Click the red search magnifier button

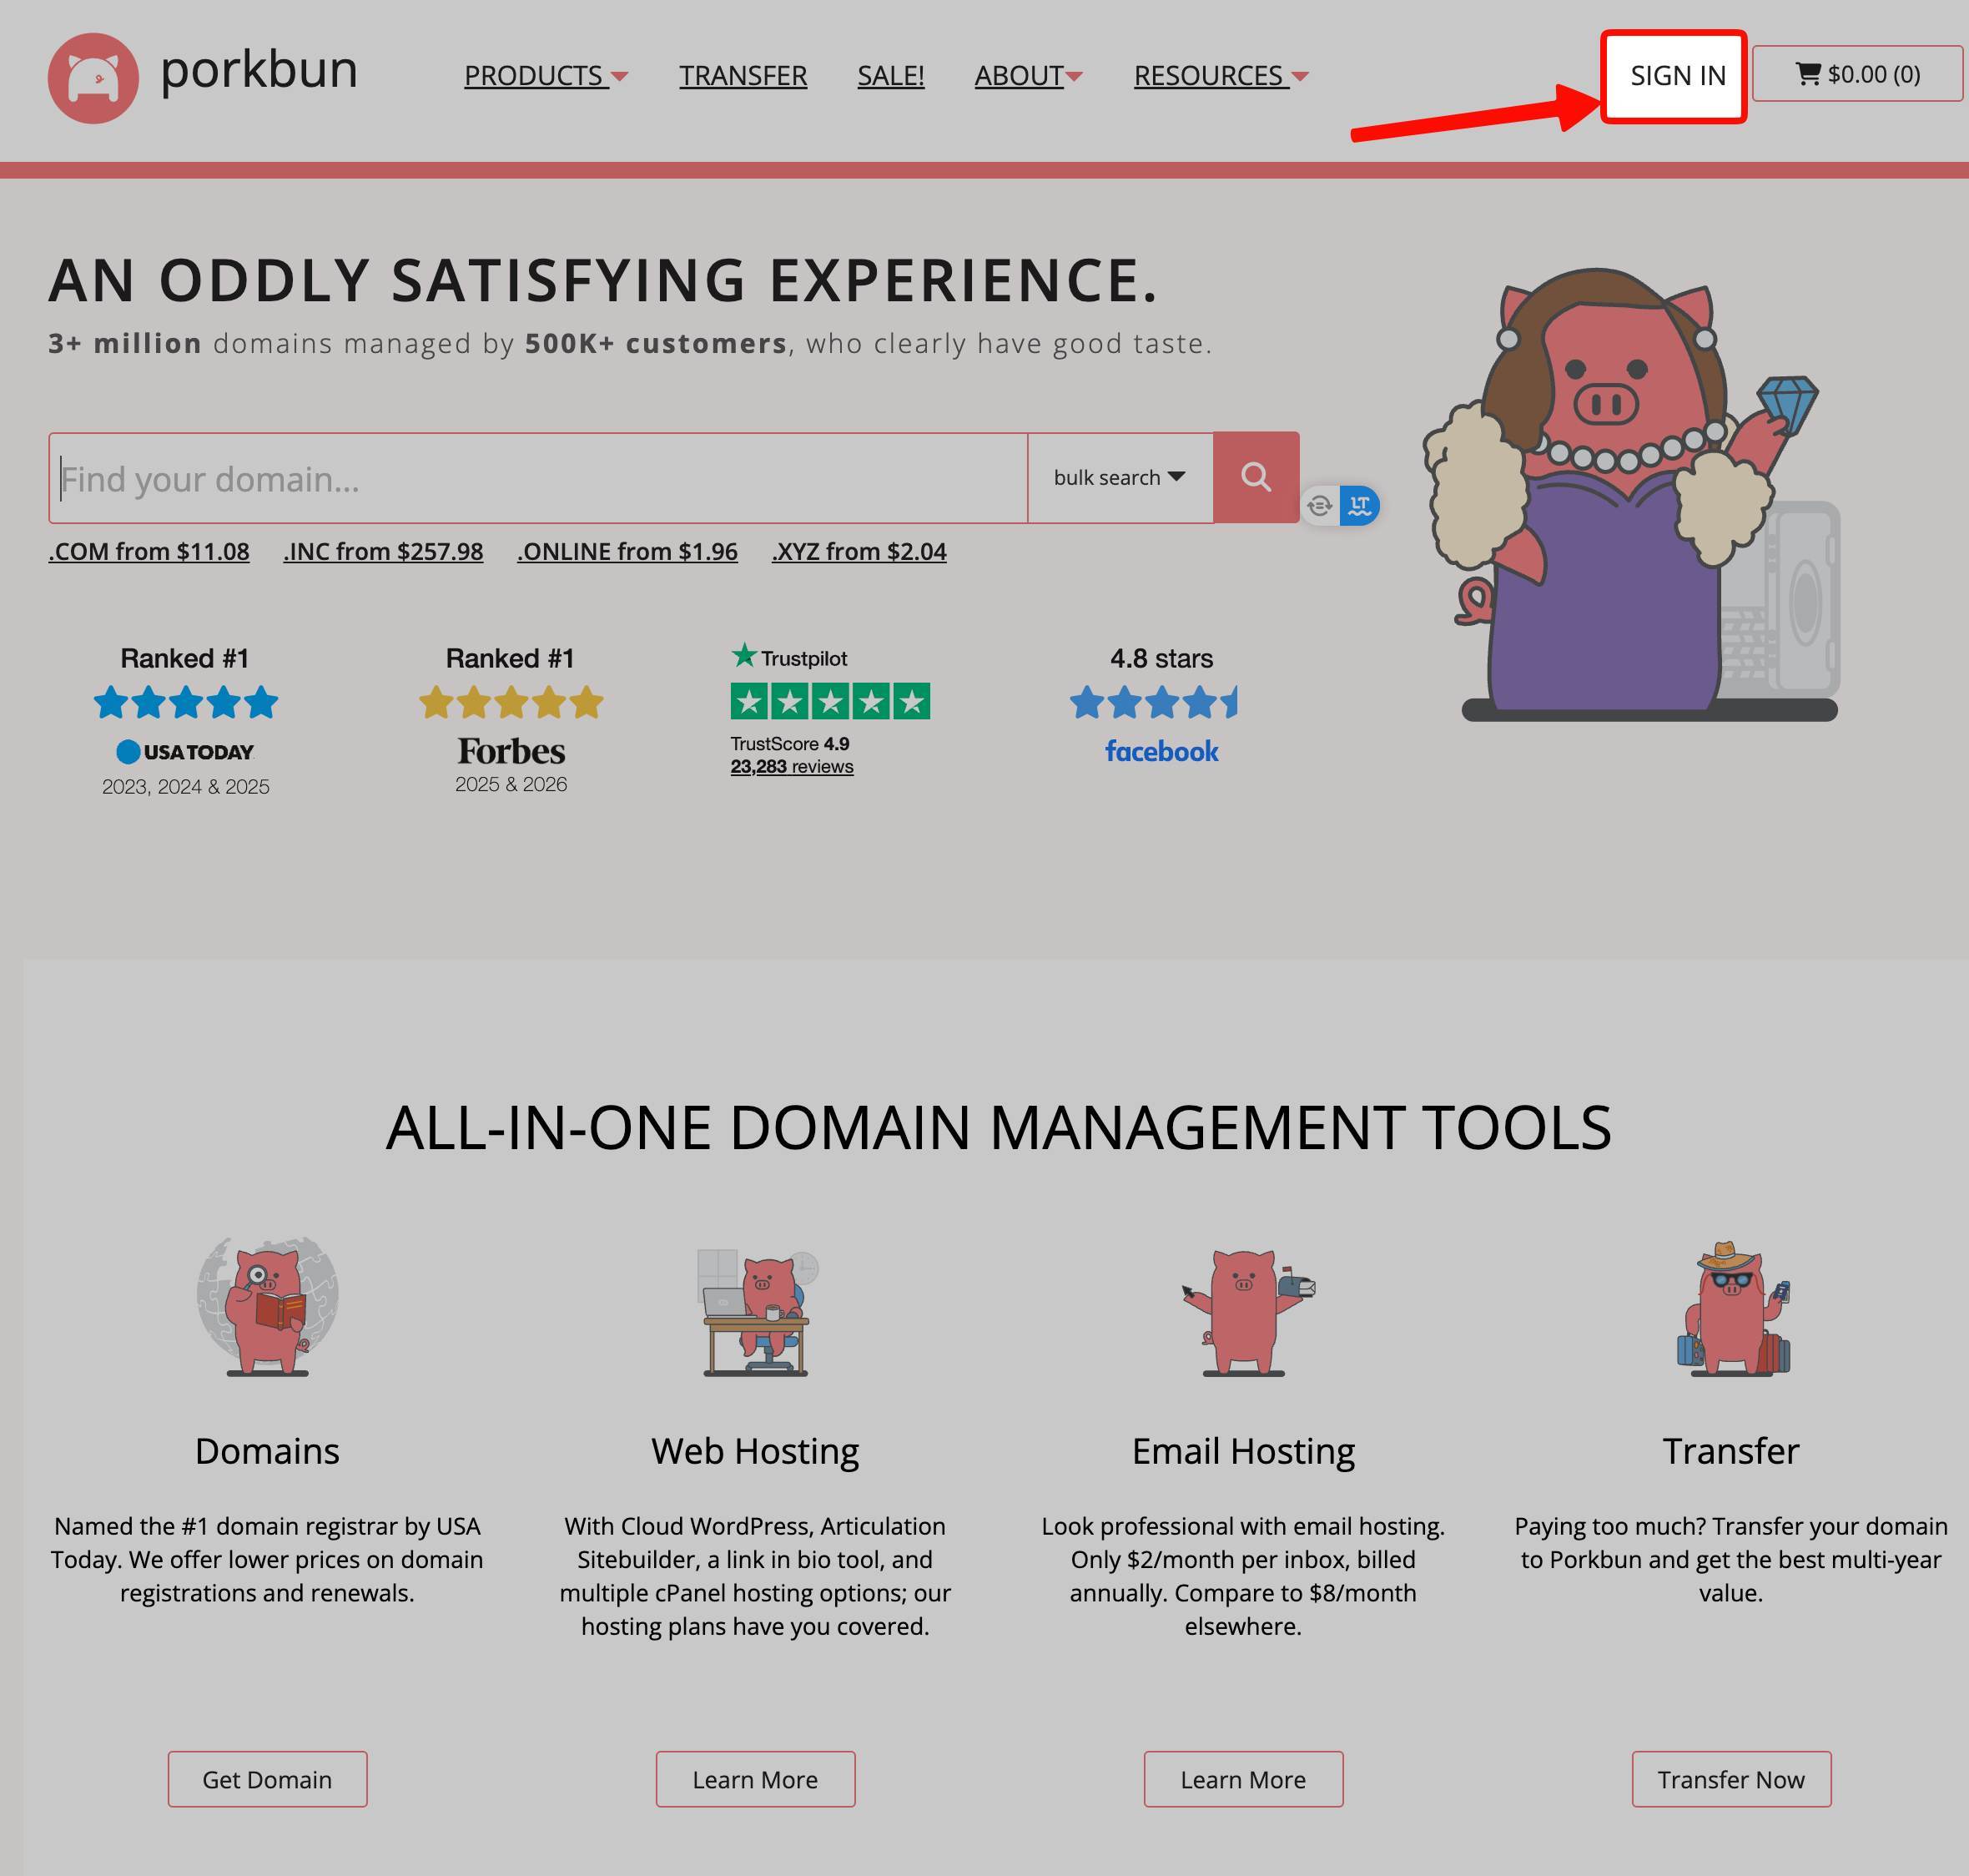1256,477
